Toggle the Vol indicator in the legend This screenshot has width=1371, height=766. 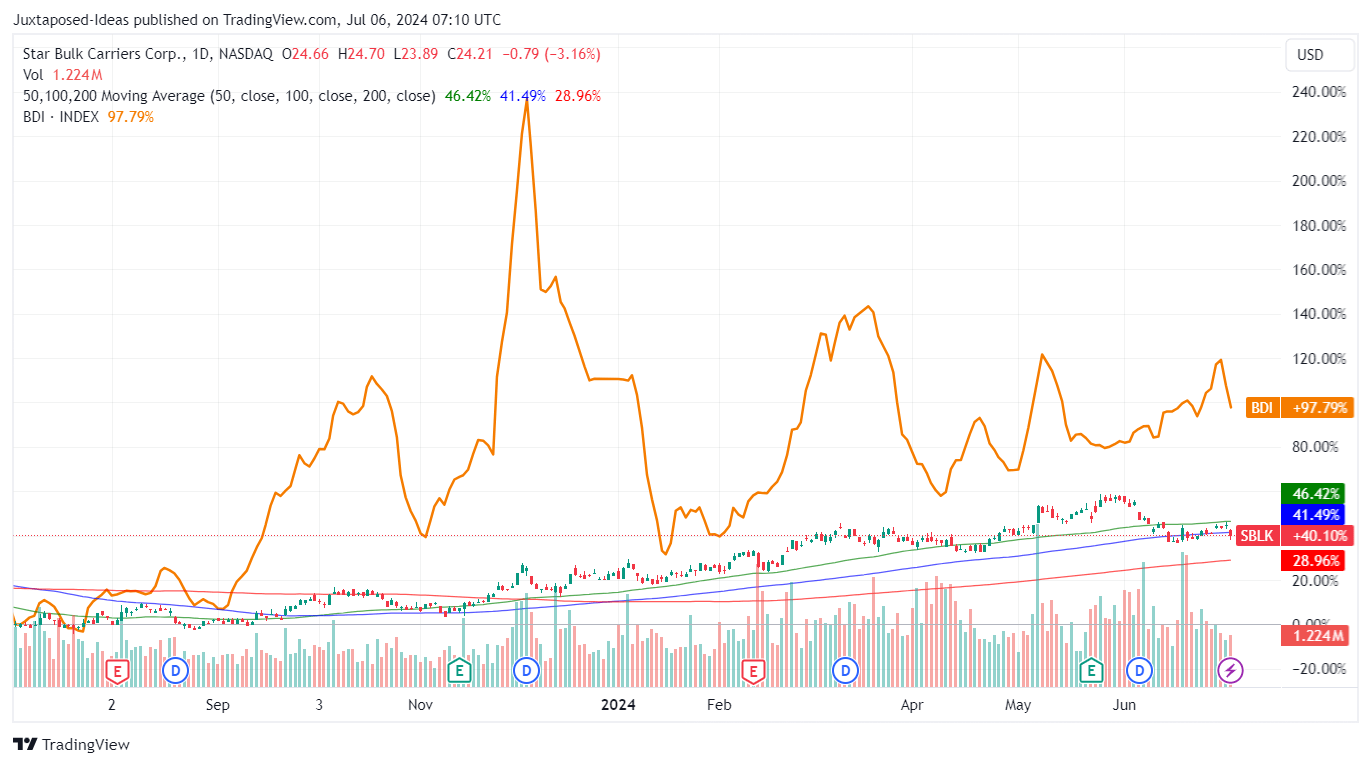tap(33, 74)
